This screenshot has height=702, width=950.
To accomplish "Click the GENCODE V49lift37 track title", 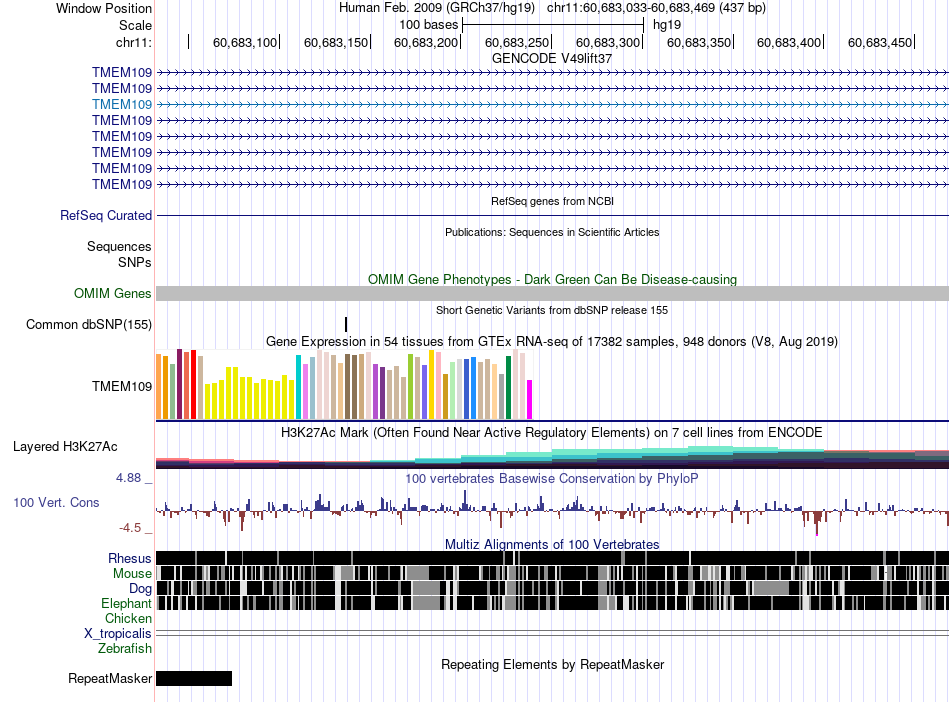I will point(552,58).
